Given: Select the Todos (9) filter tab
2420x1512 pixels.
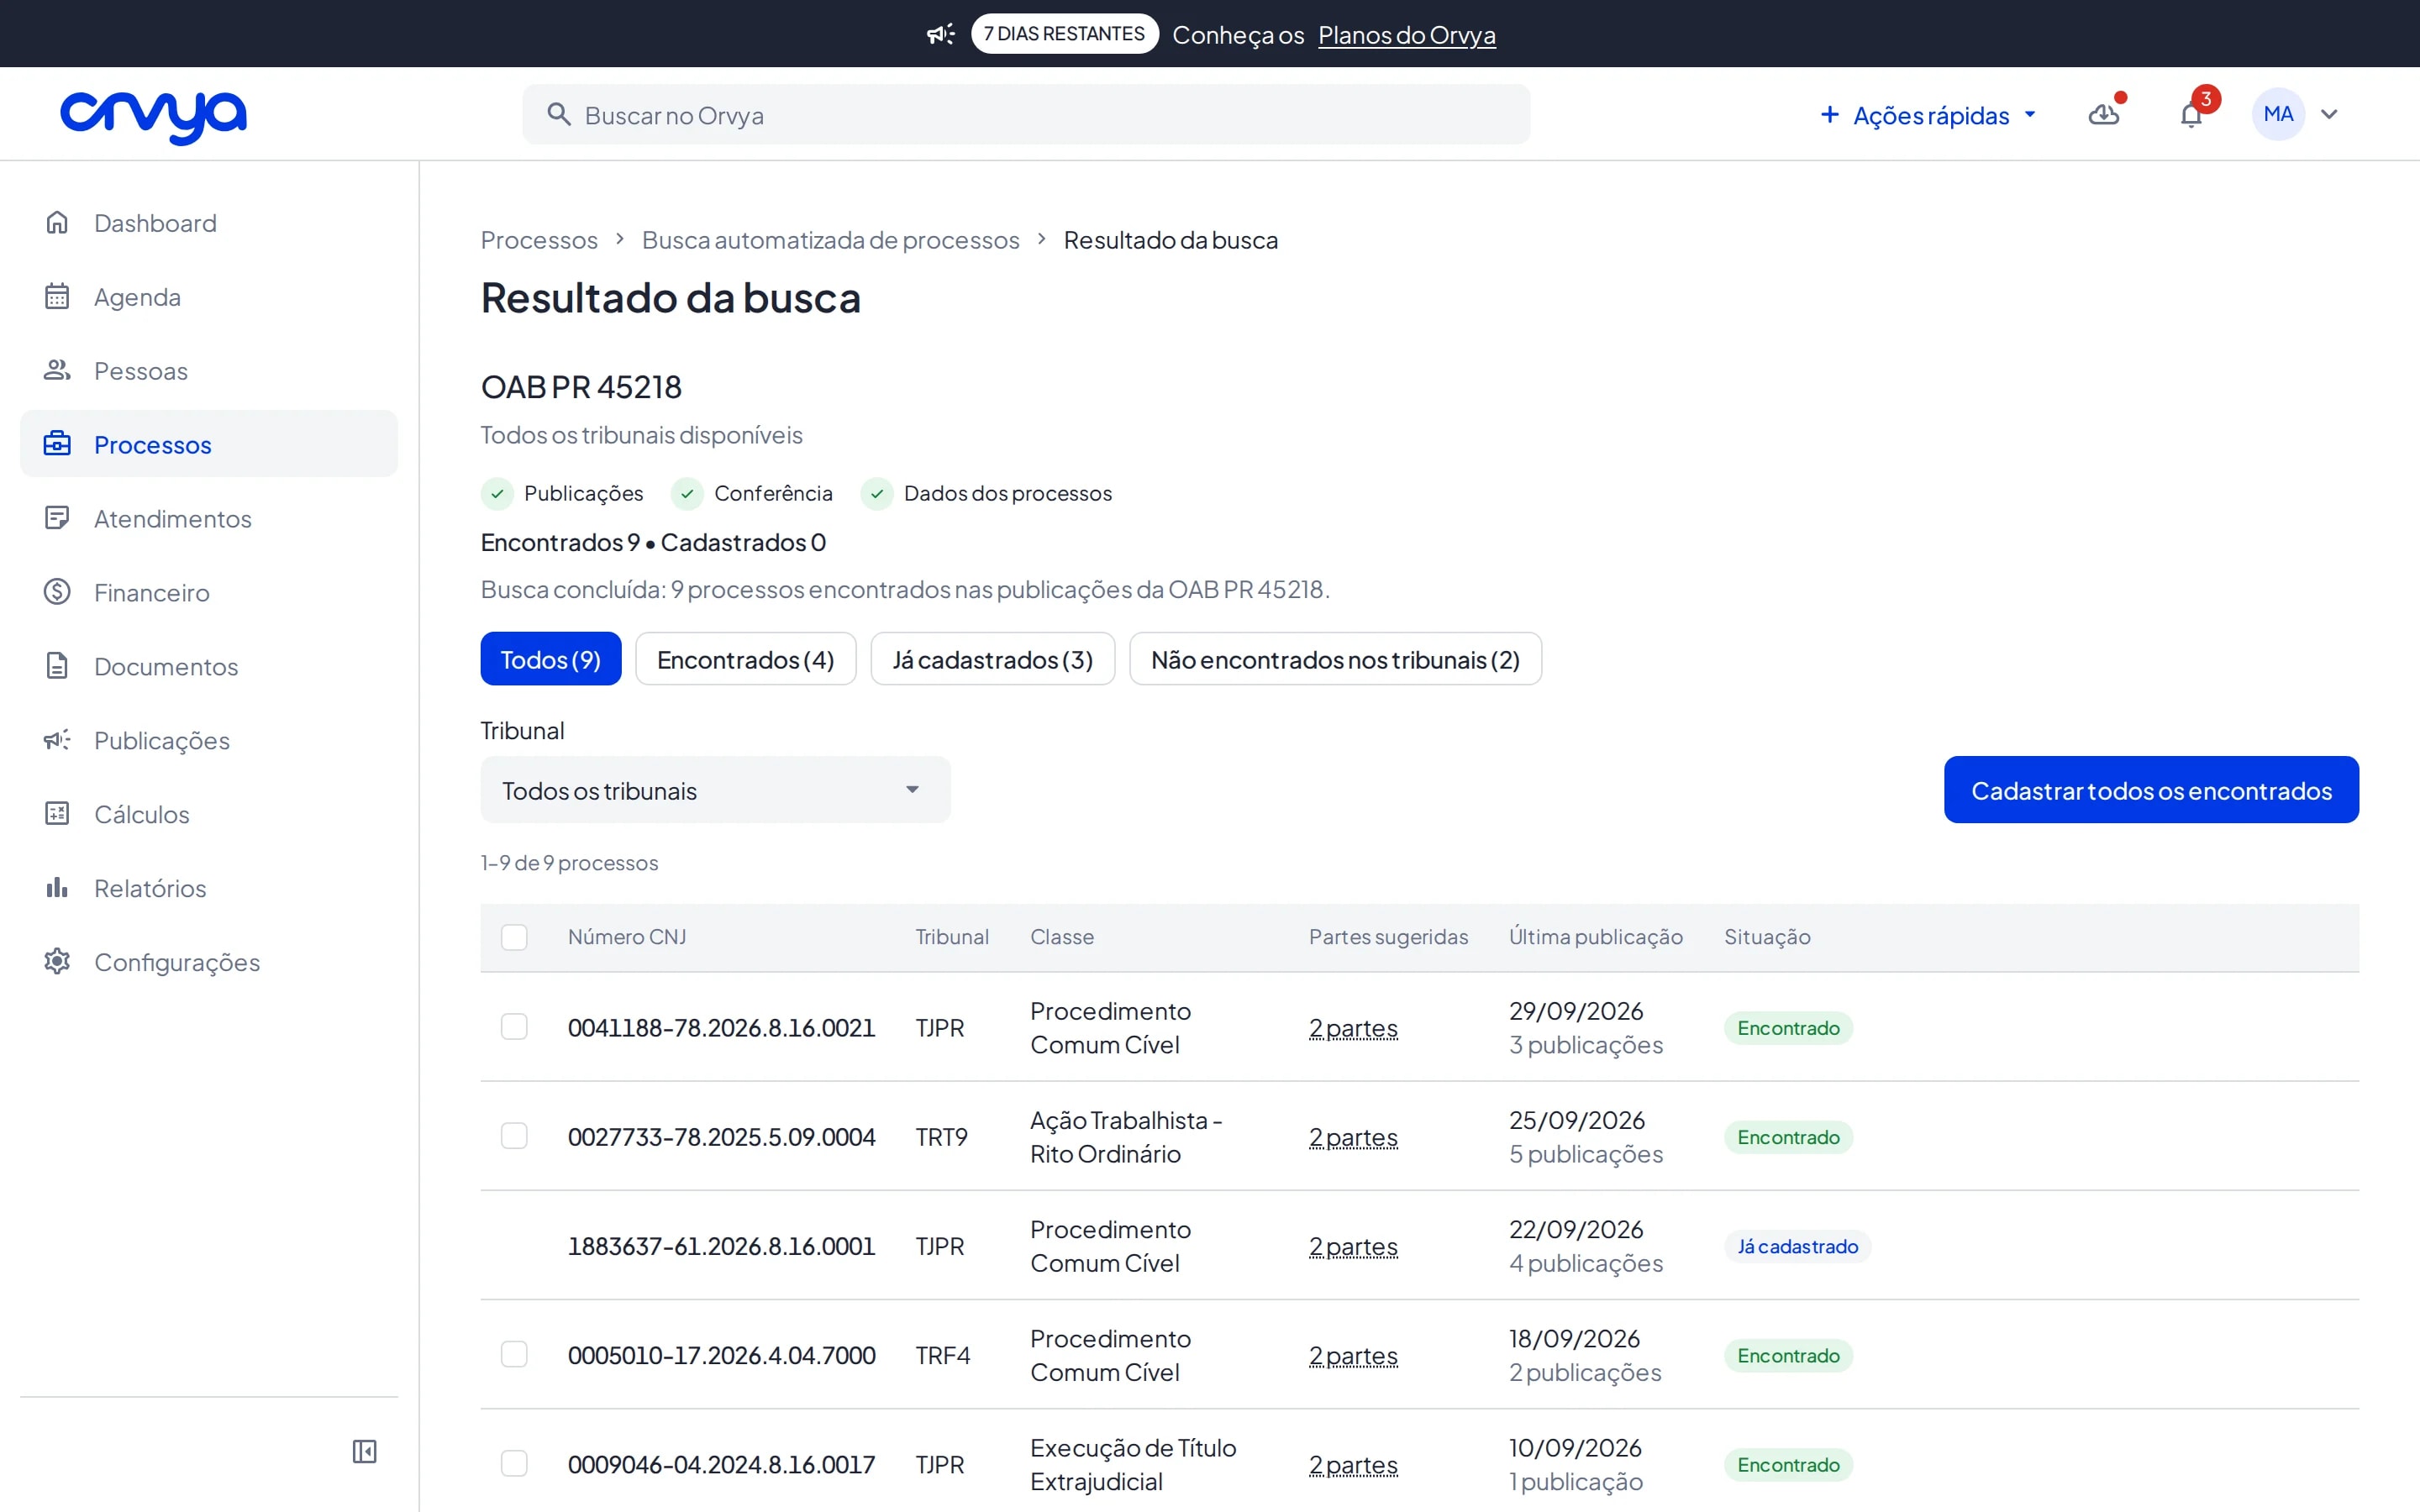Looking at the screenshot, I should click(x=551, y=659).
